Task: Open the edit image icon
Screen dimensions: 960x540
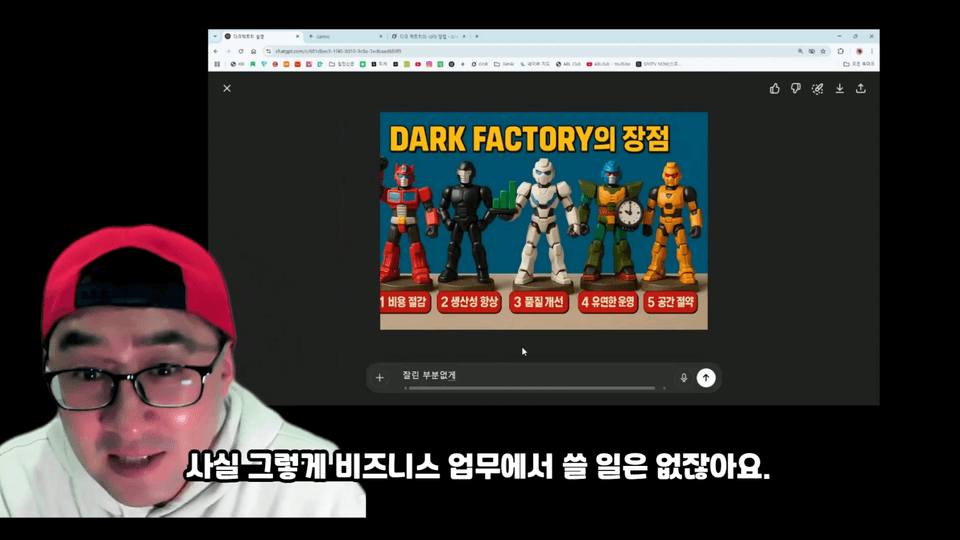Action: tap(817, 89)
